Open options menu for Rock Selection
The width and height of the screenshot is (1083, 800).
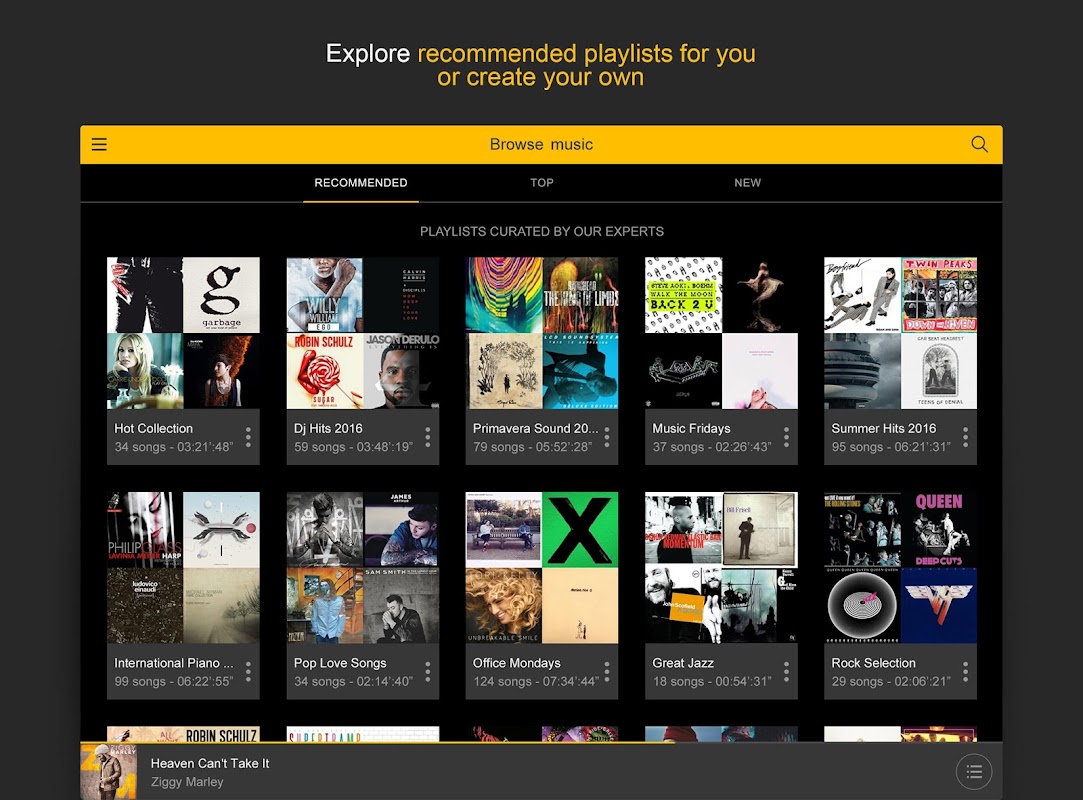[x=965, y=672]
